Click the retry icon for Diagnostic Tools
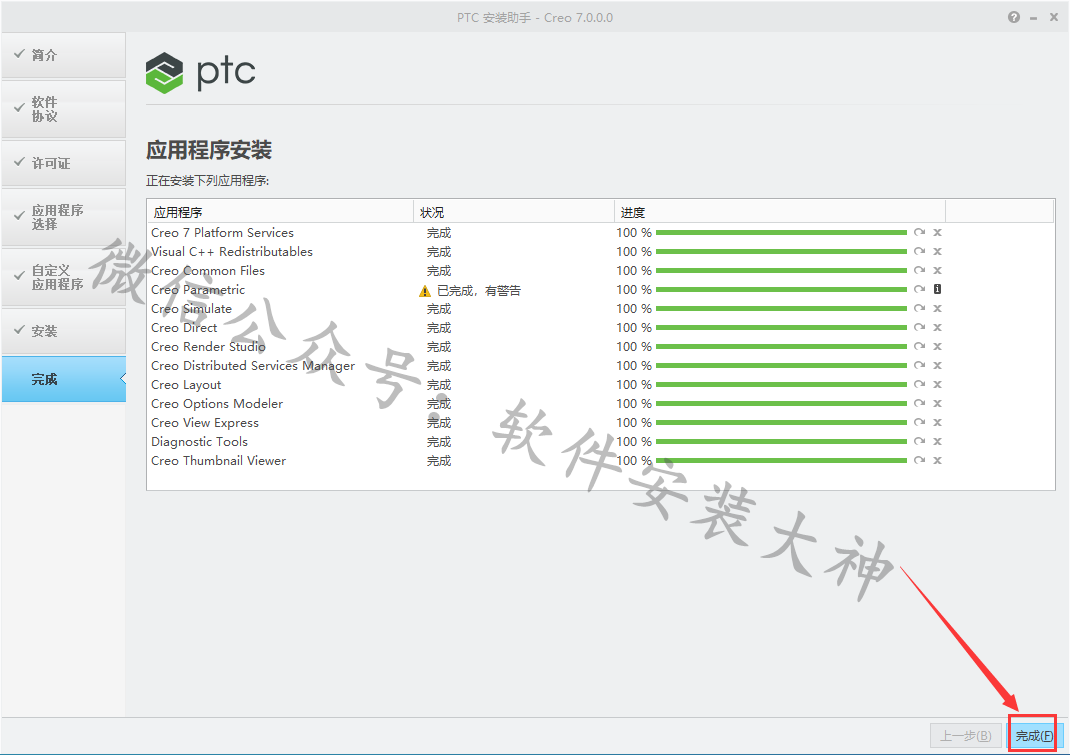The image size is (1070, 755). [x=919, y=442]
